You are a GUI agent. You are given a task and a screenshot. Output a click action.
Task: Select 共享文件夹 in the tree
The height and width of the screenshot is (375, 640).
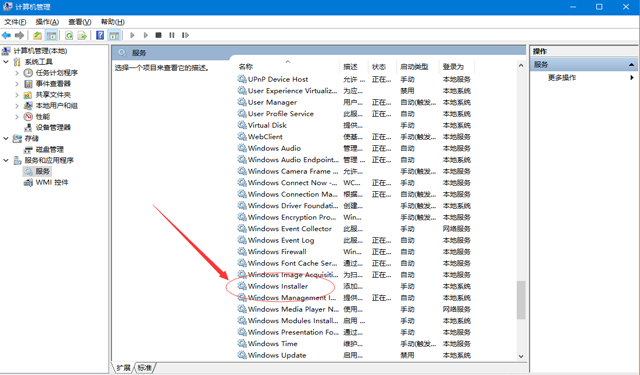click(x=53, y=95)
